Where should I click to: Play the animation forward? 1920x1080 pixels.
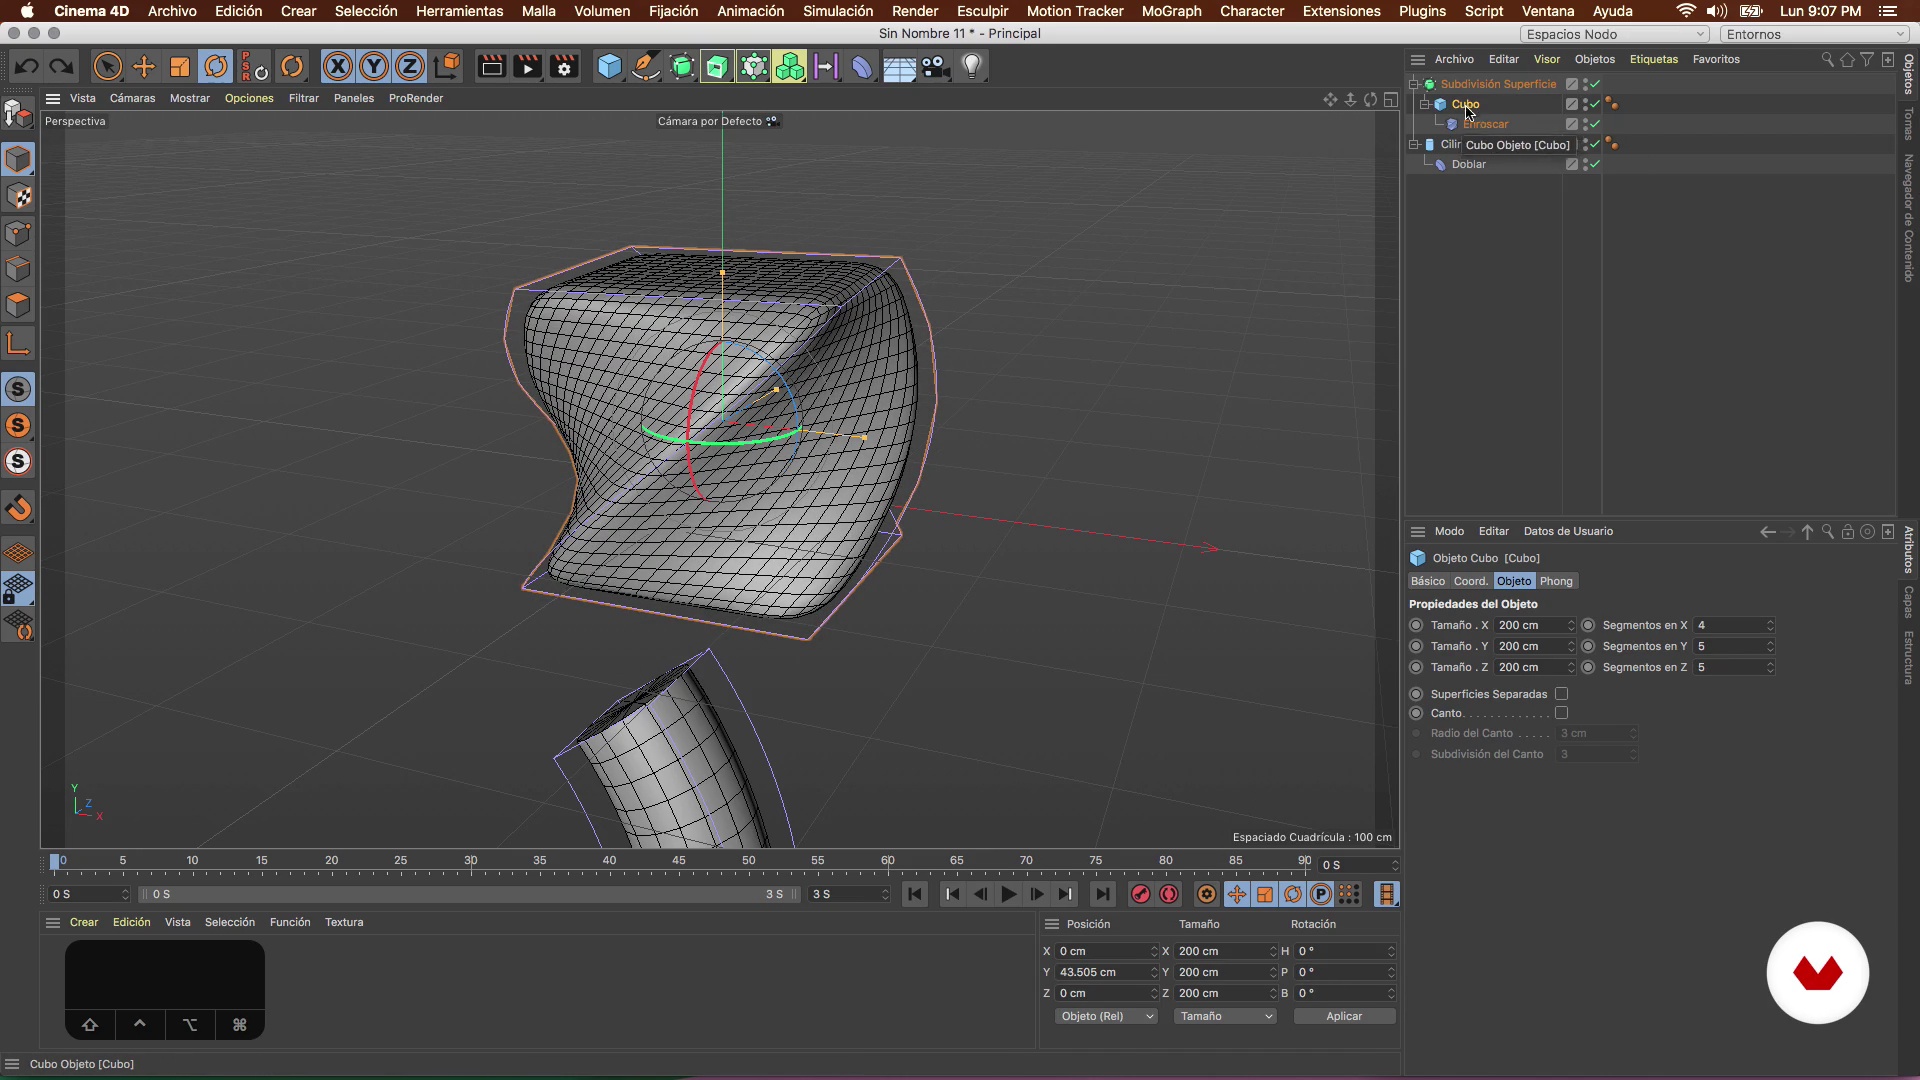tap(1009, 895)
